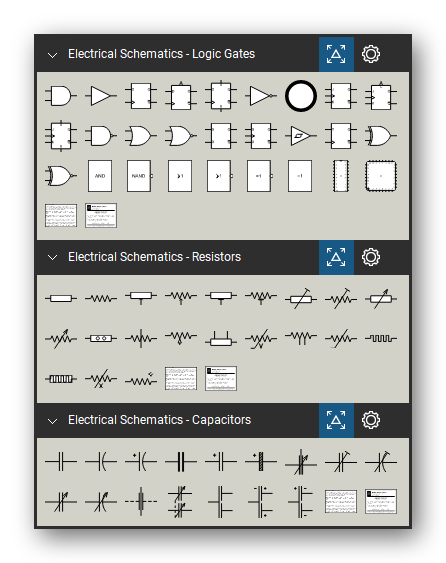
Task: Select the photoresistor zigzag with light arrows
Action: pos(141,379)
